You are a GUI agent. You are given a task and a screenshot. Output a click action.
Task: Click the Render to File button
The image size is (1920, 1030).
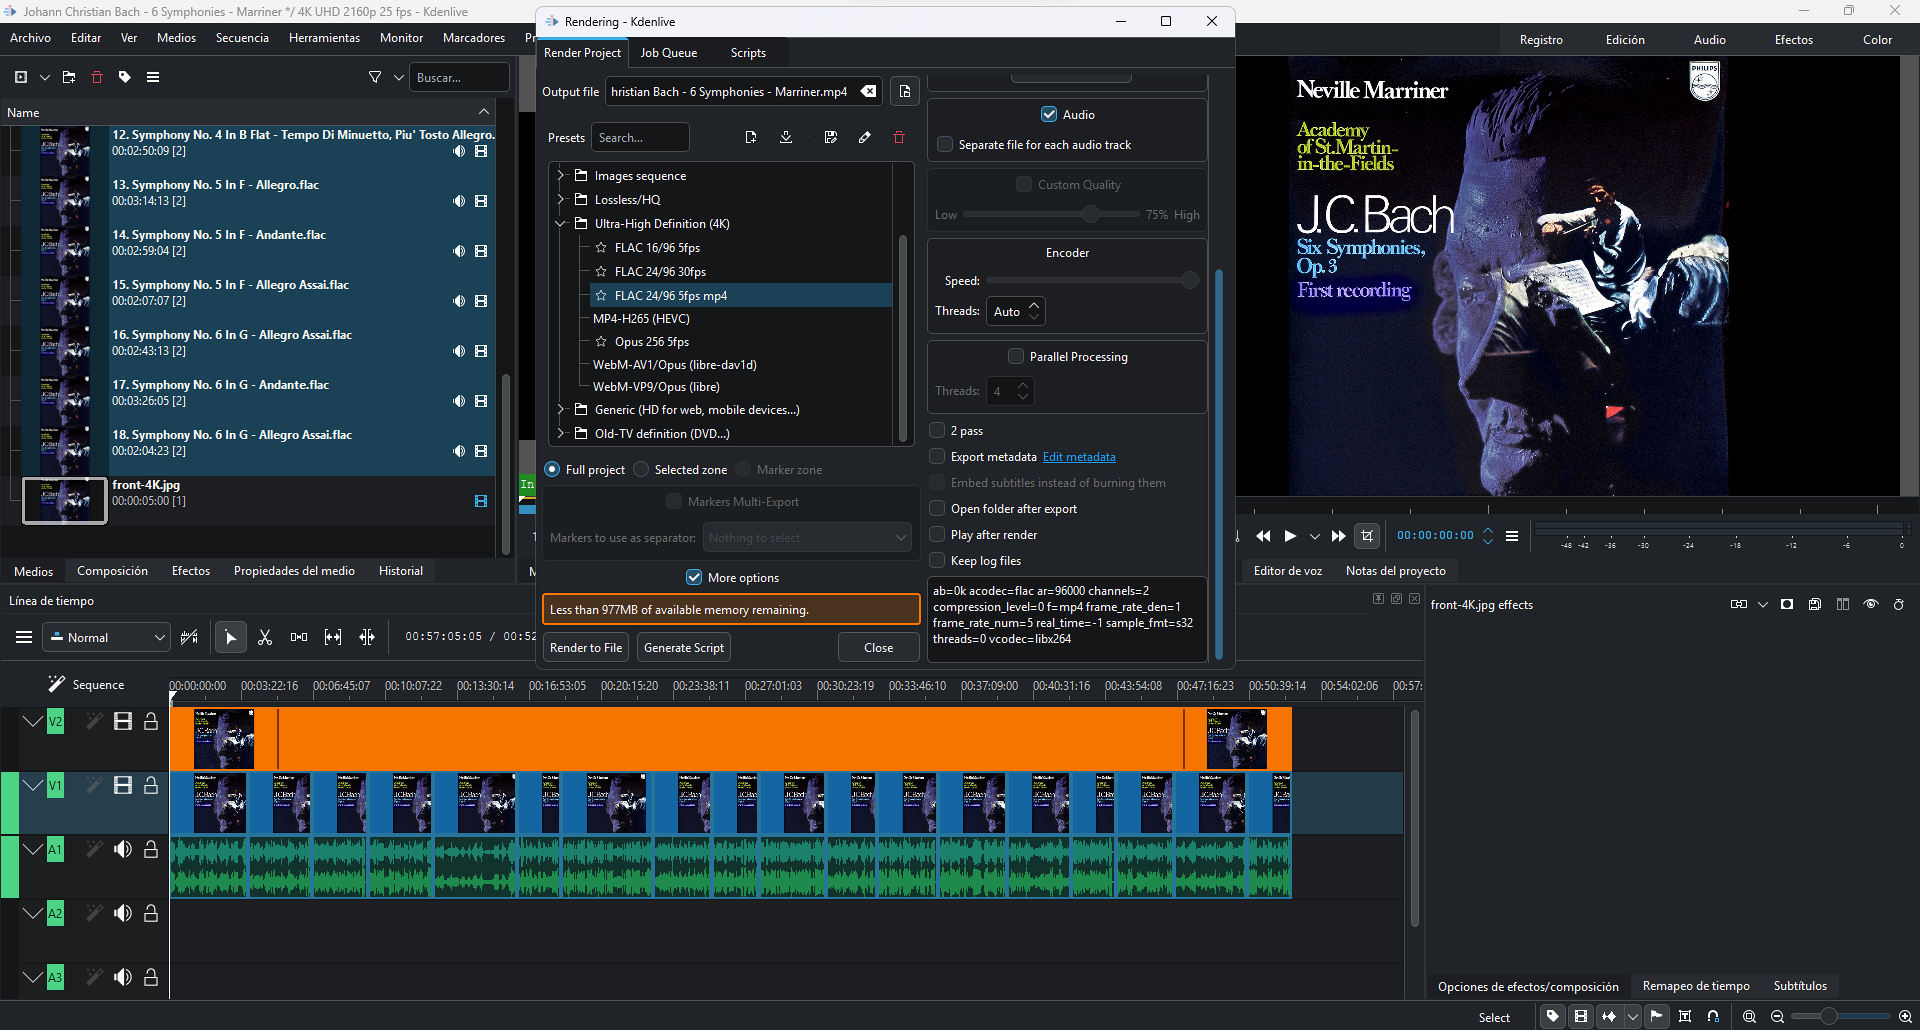click(x=586, y=648)
